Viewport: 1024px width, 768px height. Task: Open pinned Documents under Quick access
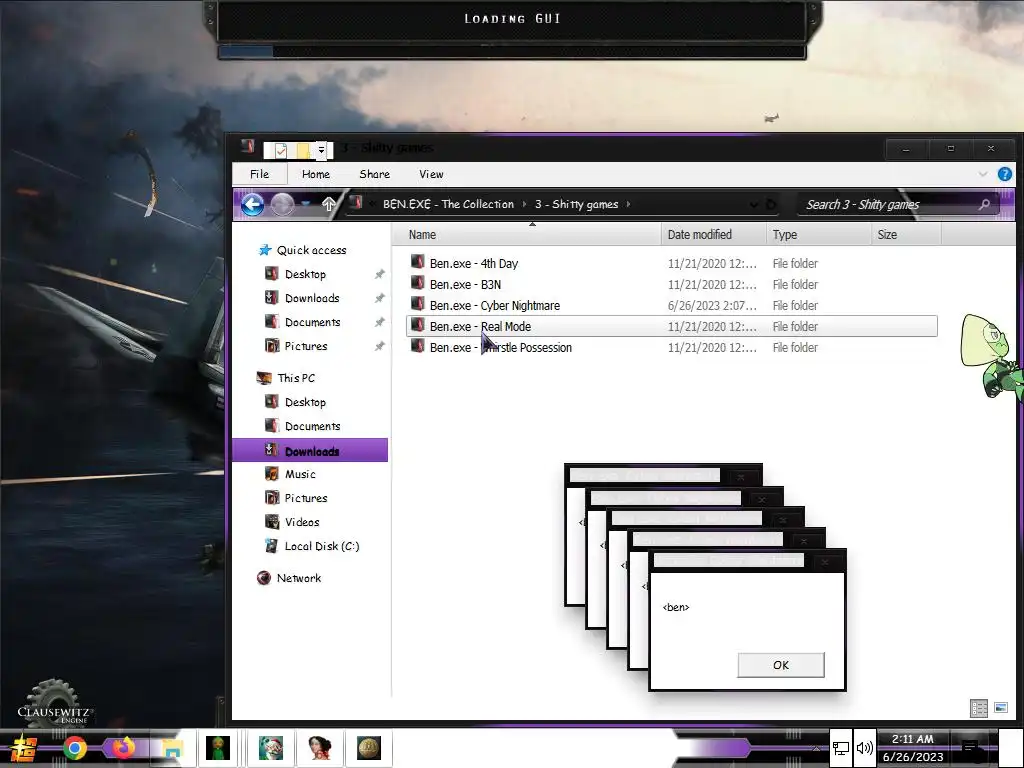point(312,323)
